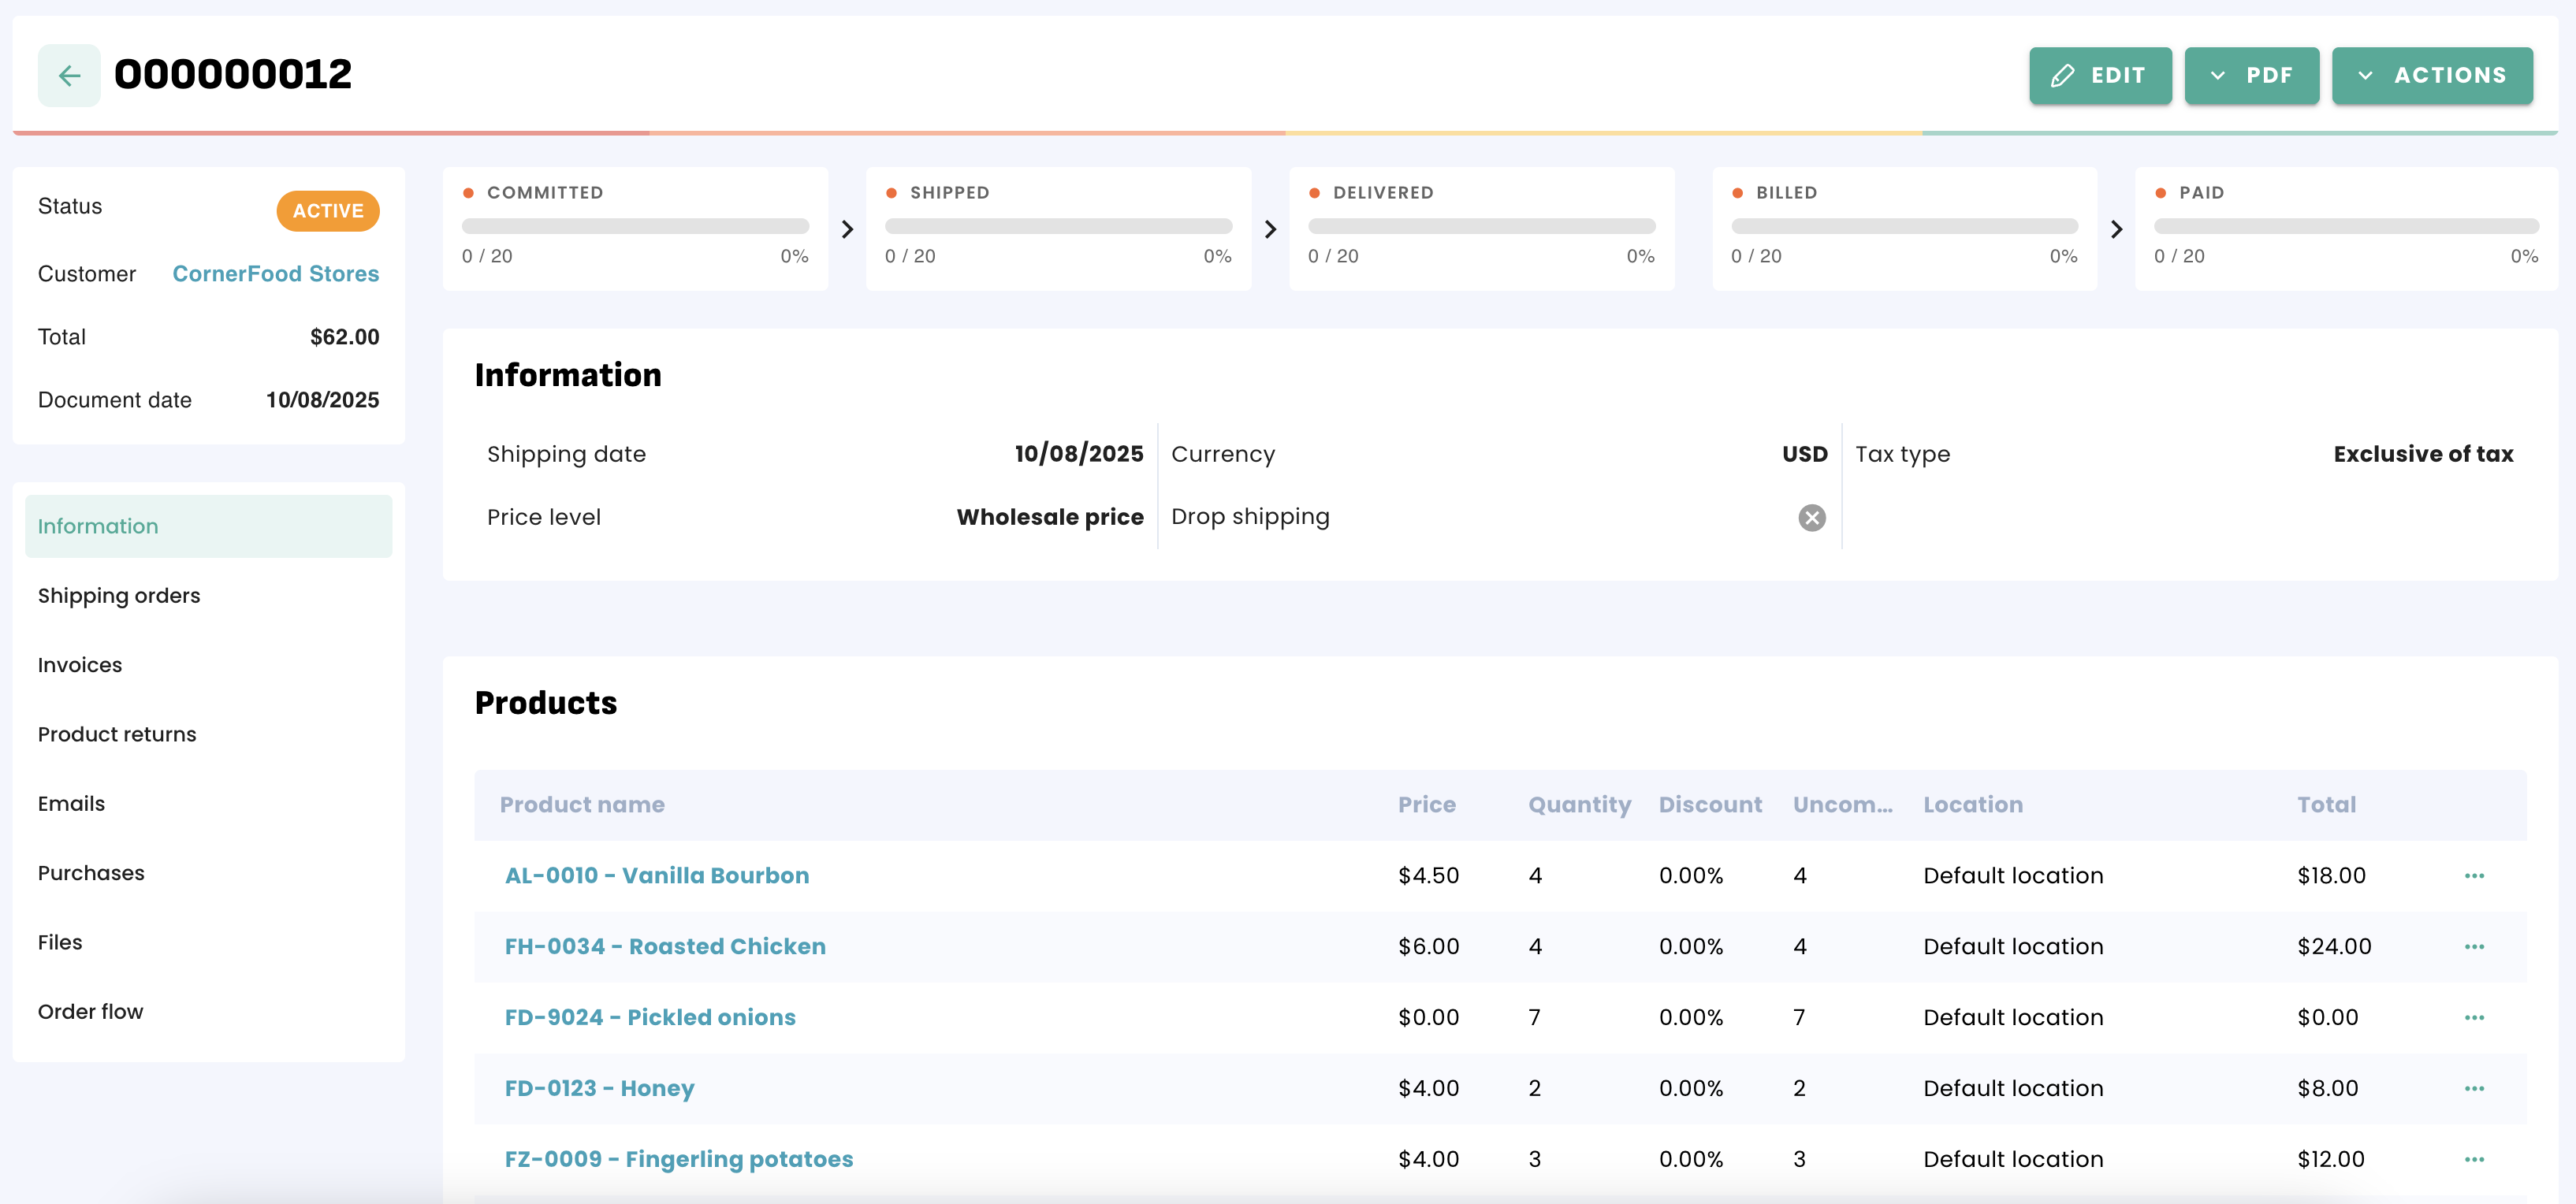Sort by the Quantity column header
The width and height of the screenshot is (2576, 1204).
coord(1578,804)
